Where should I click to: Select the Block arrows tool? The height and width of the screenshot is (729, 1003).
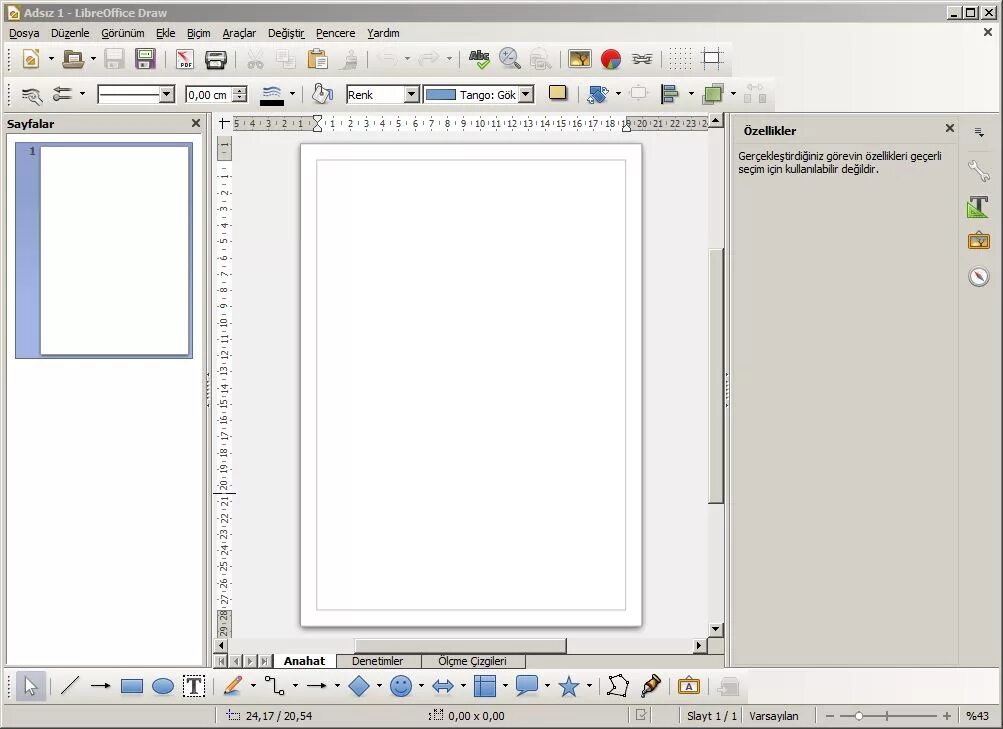(443, 686)
